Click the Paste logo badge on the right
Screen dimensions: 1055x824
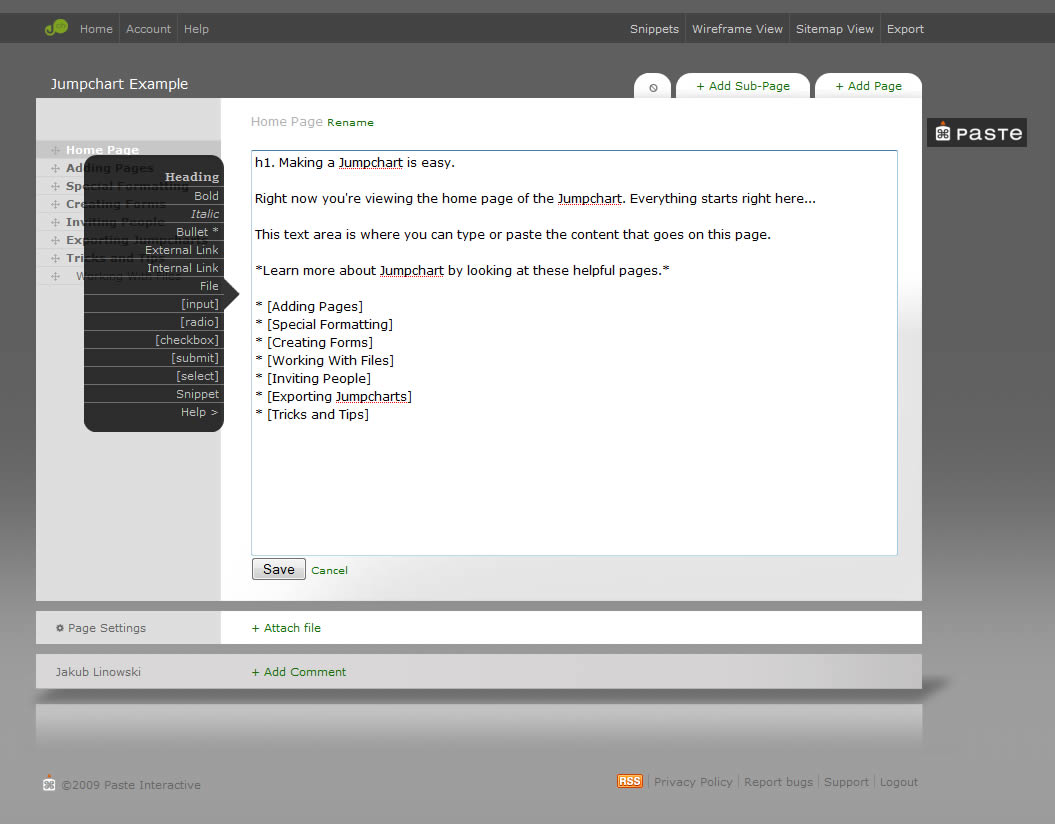(977, 133)
